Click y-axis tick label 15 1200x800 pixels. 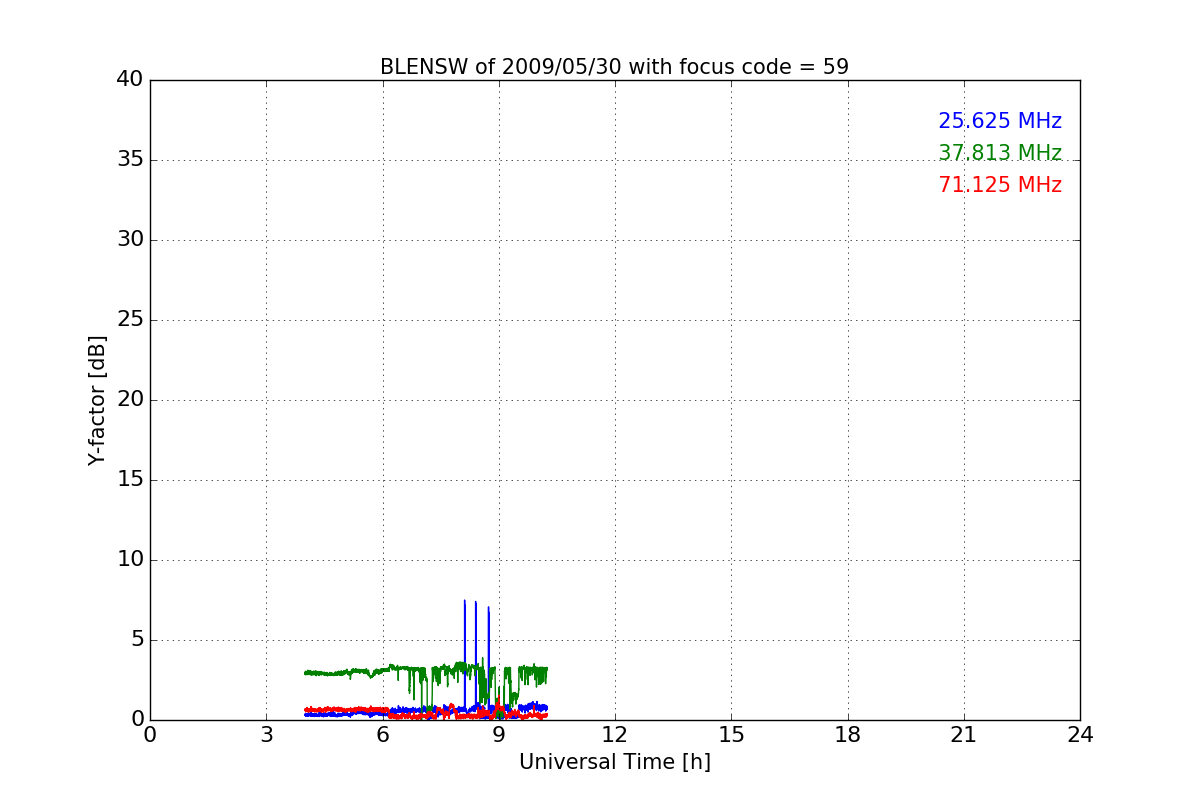(x=130, y=480)
